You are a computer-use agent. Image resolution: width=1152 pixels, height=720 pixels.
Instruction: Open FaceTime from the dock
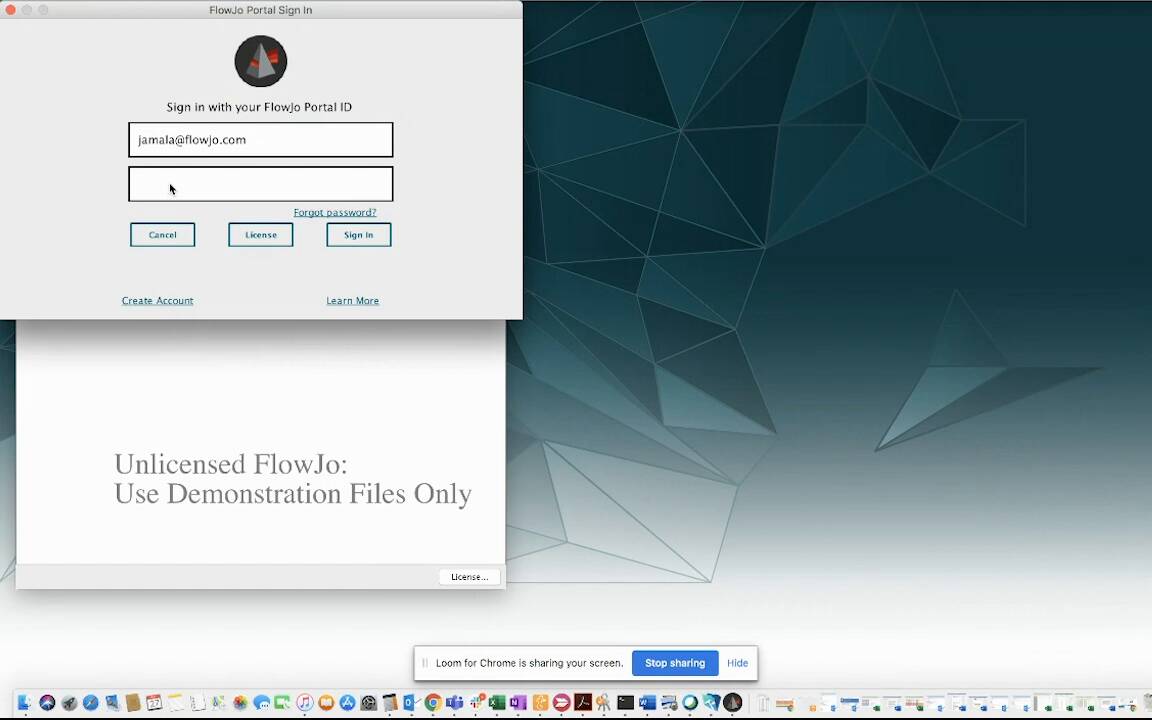pyautogui.click(x=282, y=702)
